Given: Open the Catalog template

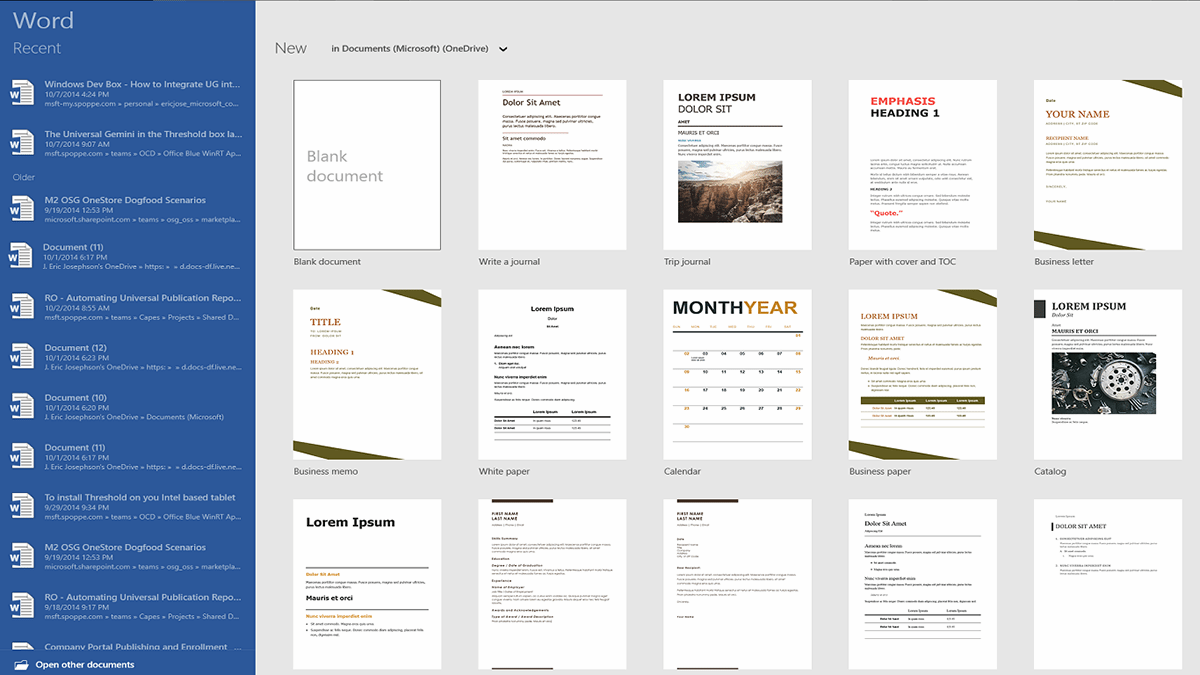Looking at the screenshot, I should click(x=1108, y=375).
